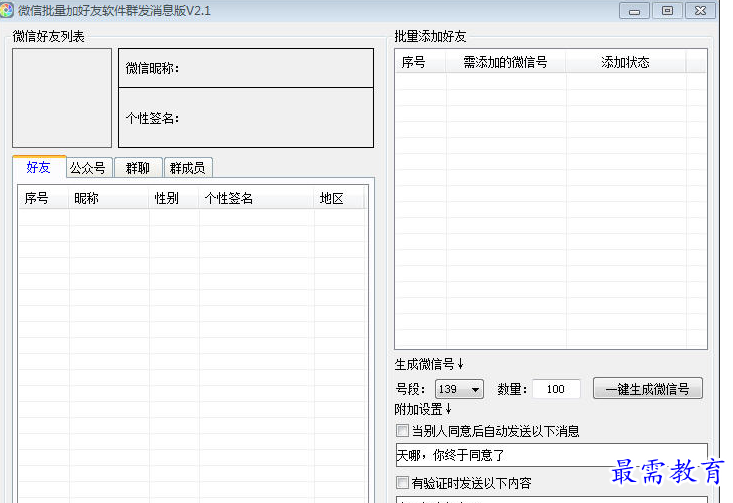Click the 序号 column header in friends list
733x503 pixels.
43,198
